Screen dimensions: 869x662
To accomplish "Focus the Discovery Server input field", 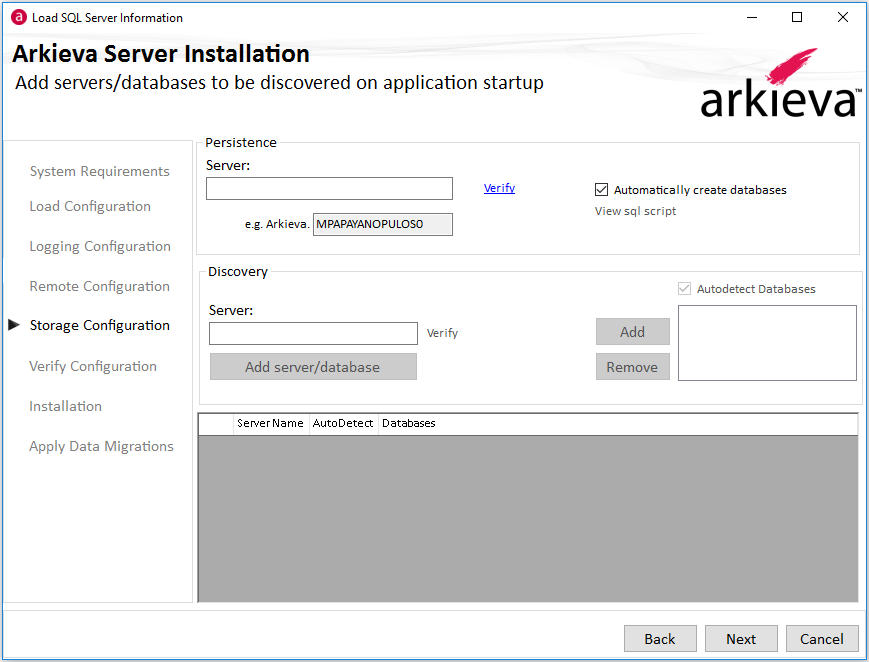I will (x=313, y=333).
